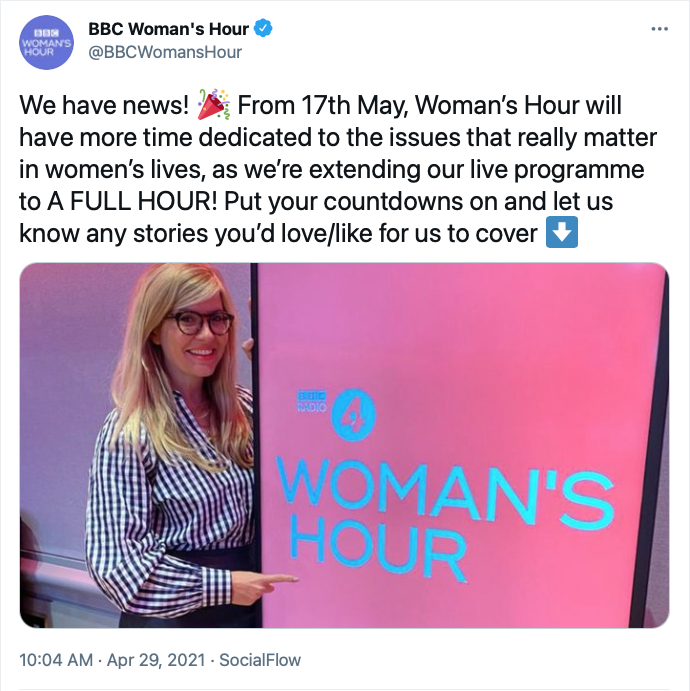This screenshot has width=690, height=691.
Task: Click the 10:04 AM timestamp
Action: (55, 661)
